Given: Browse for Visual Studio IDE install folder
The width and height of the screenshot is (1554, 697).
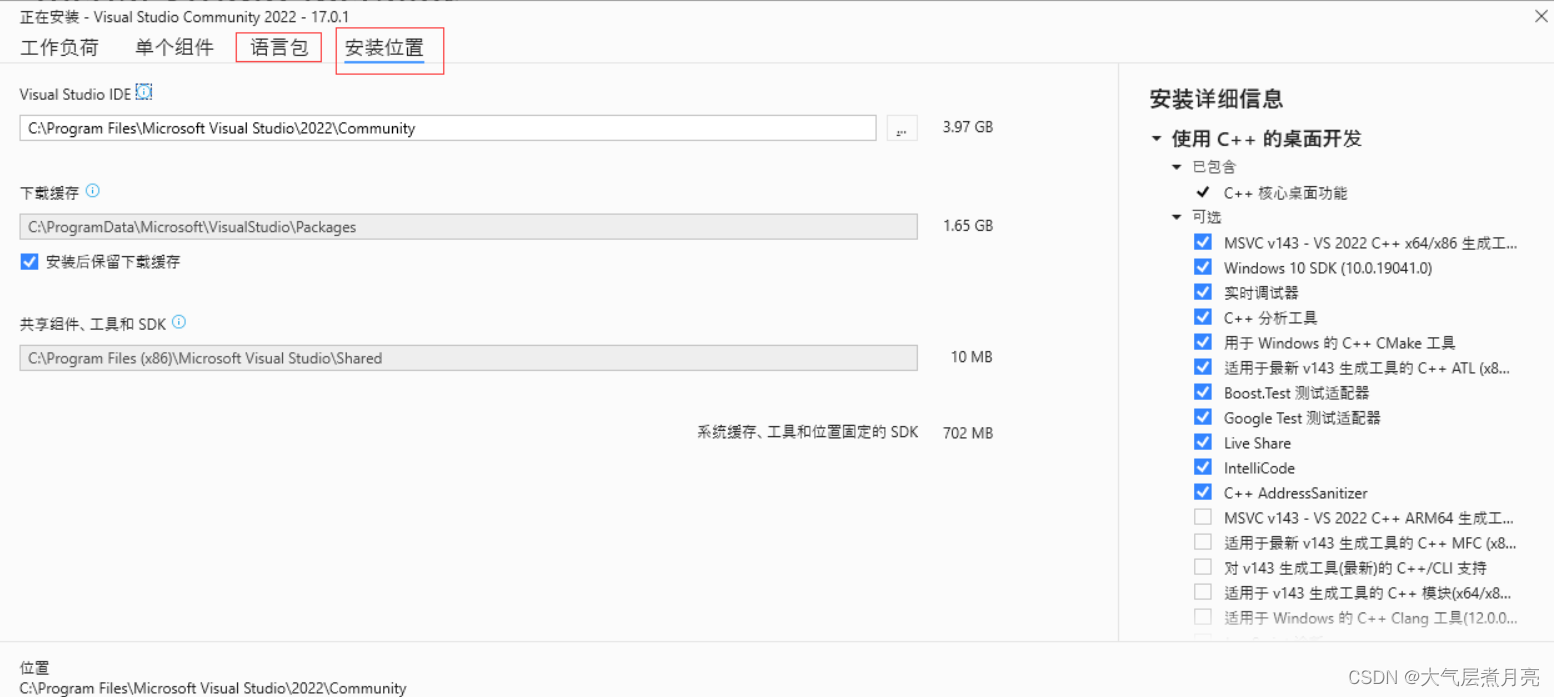Looking at the screenshot, I should click(x=902, y=128).
